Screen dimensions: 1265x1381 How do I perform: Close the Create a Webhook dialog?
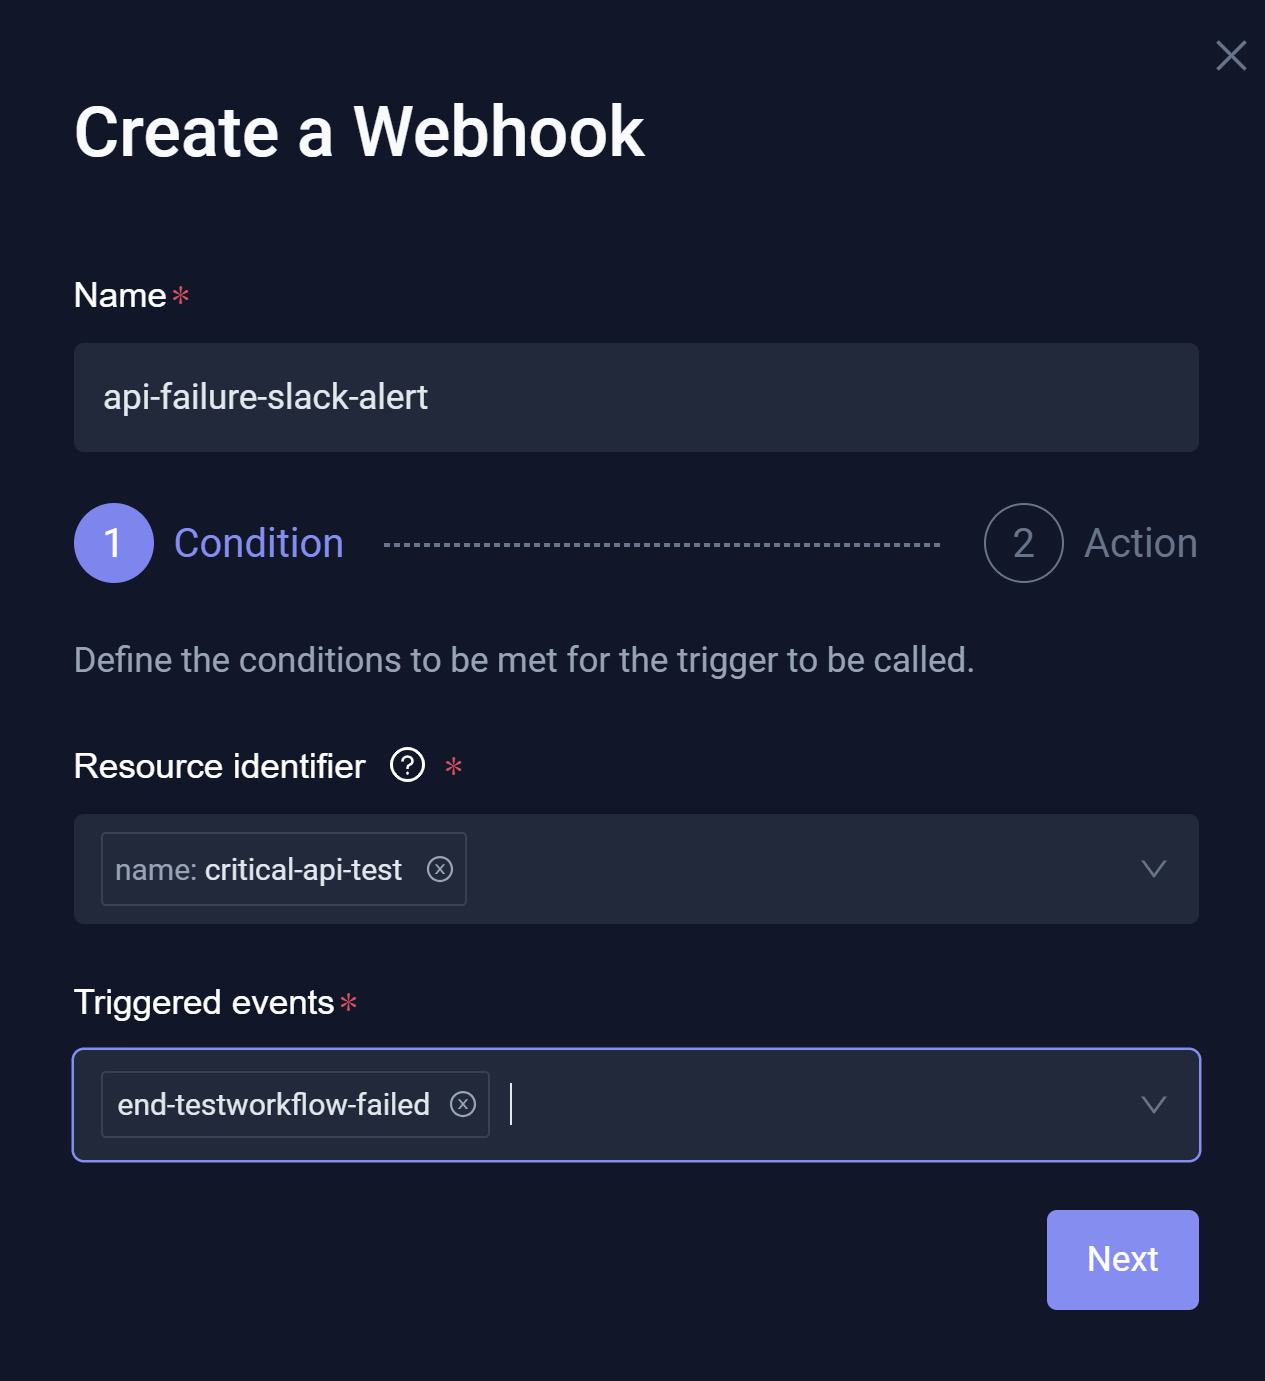1231,55
